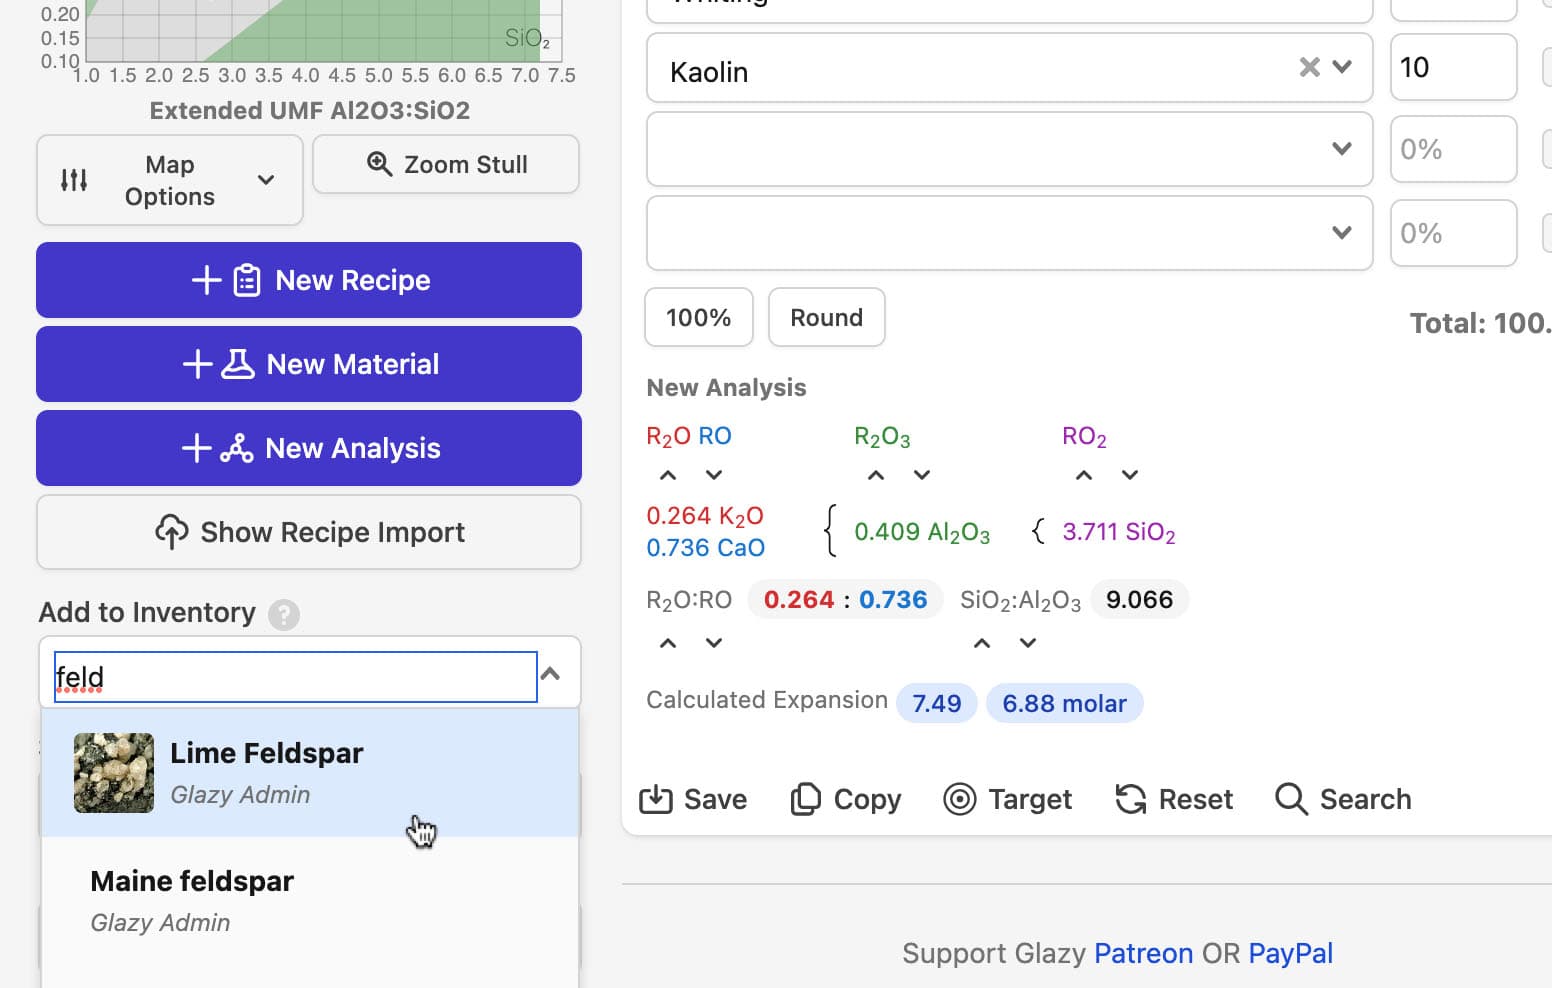Choose Maine feldspar from list
The image size is (1552, 988).
click(192, 900)
